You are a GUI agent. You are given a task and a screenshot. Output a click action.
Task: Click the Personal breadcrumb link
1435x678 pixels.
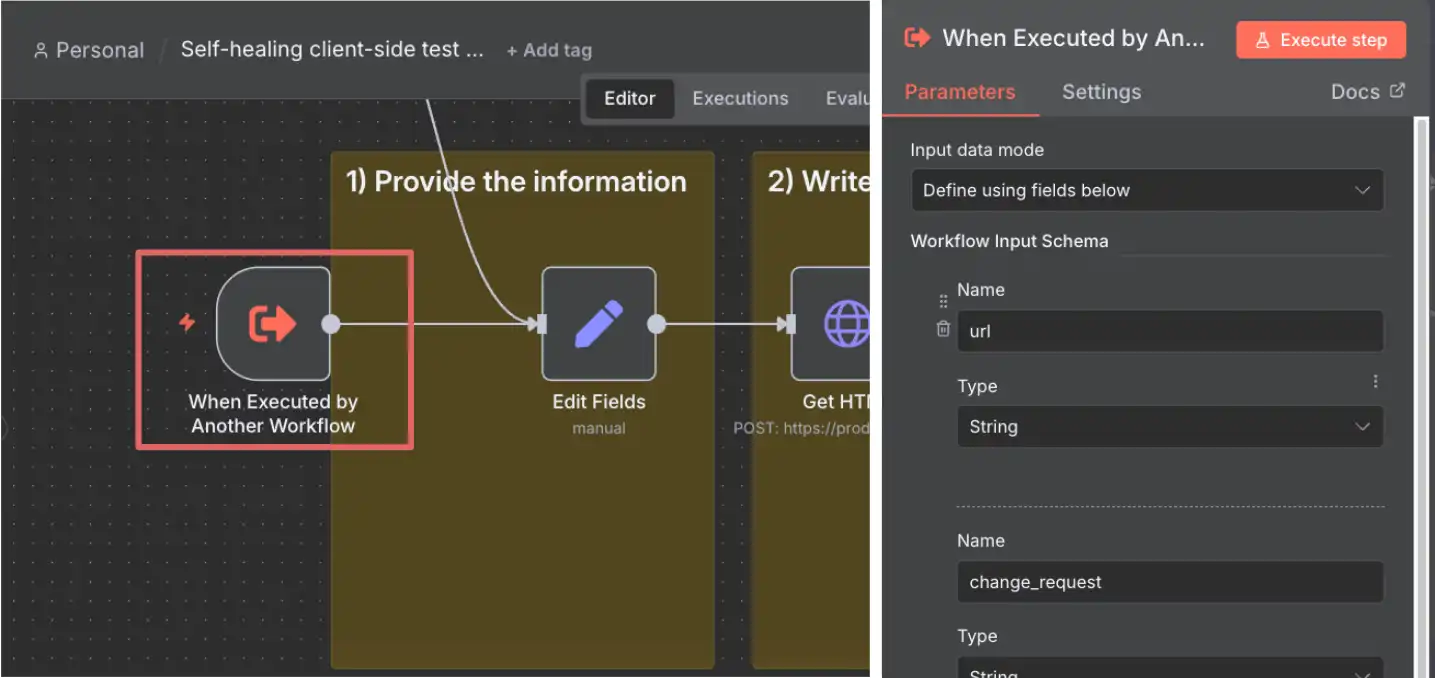pyautogui.click(x=100, y=50)
